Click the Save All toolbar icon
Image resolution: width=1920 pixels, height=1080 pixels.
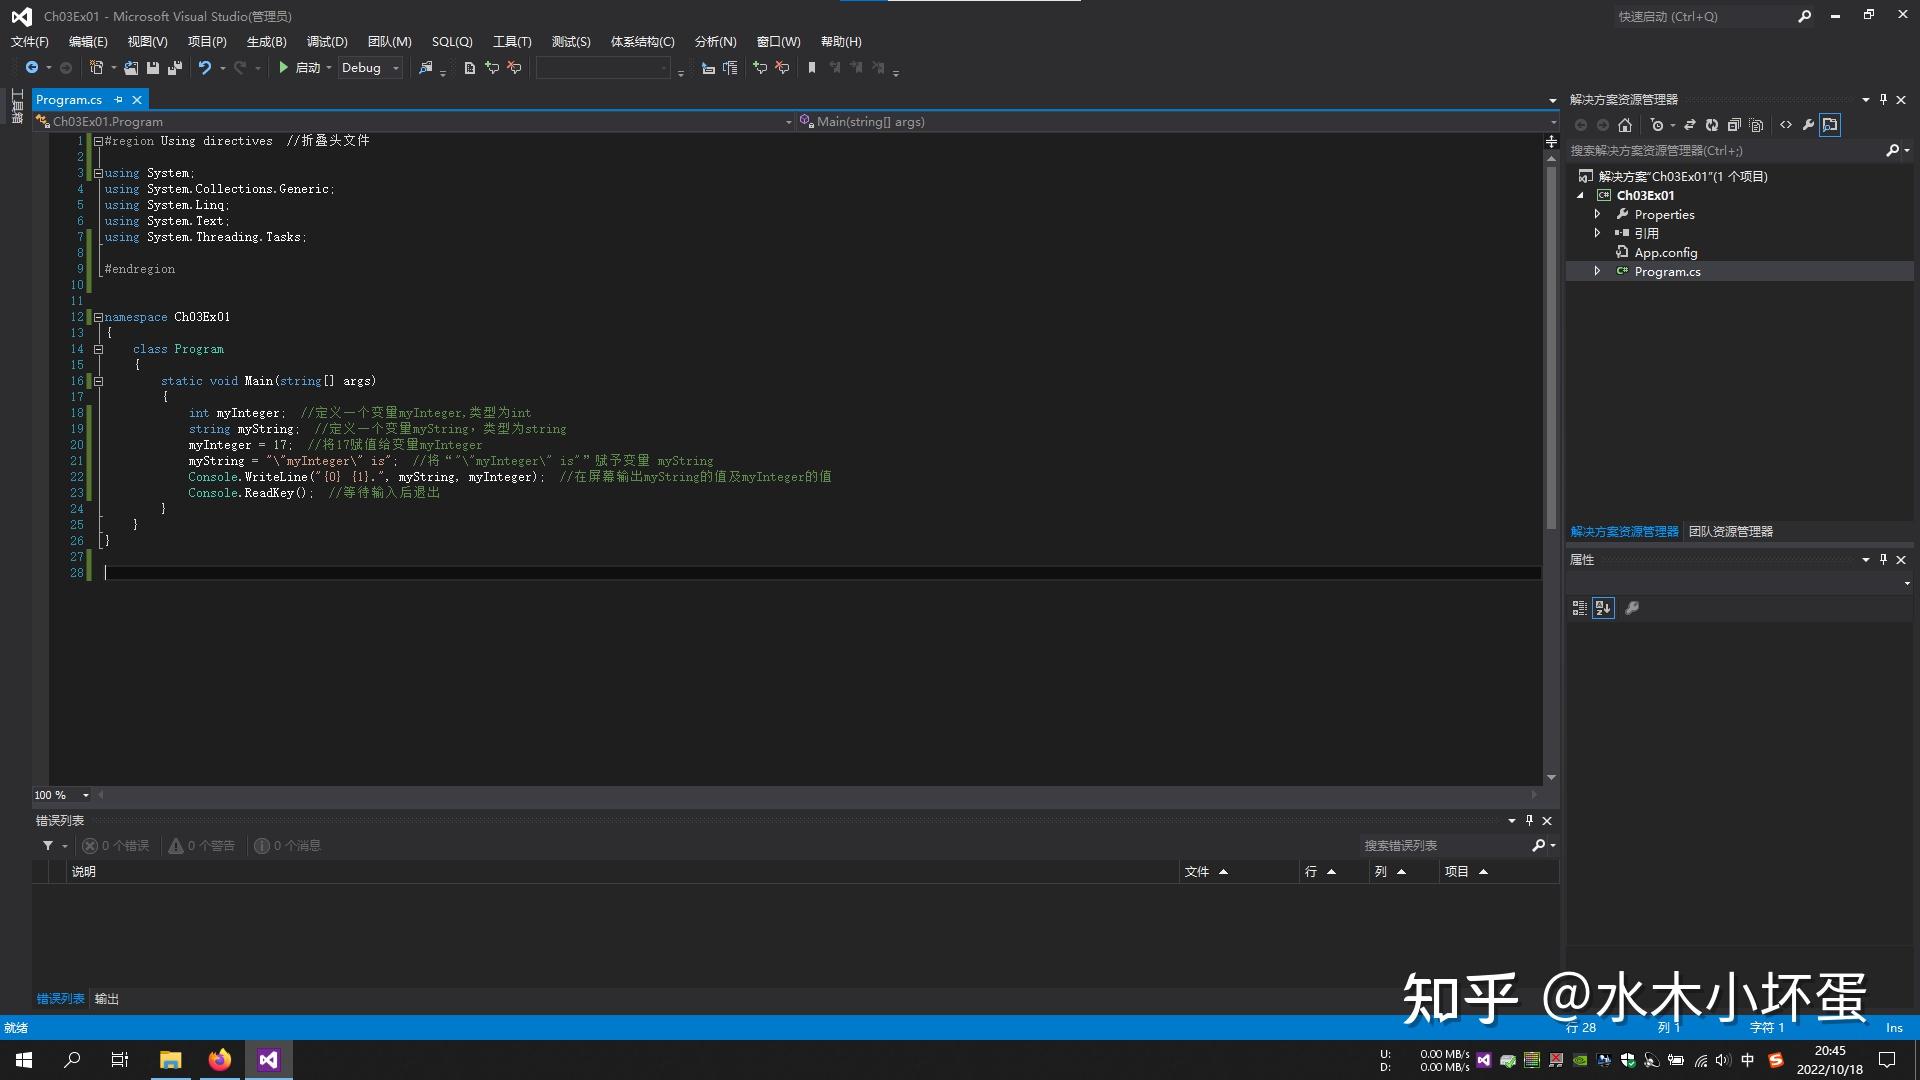175,68
